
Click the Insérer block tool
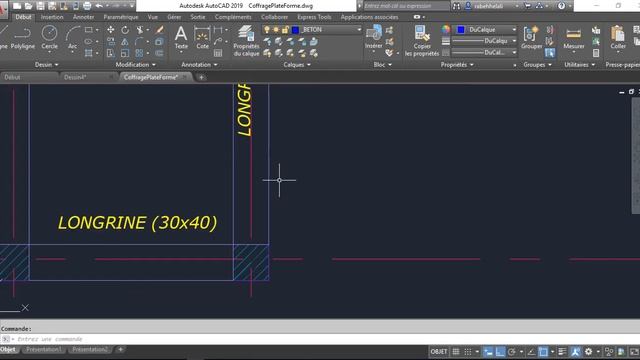point(373,37)
